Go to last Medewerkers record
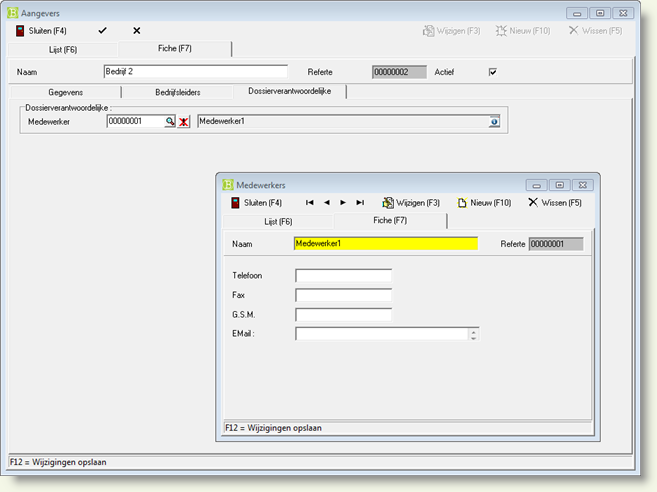657x492 pixels. [x=360, y=203]
